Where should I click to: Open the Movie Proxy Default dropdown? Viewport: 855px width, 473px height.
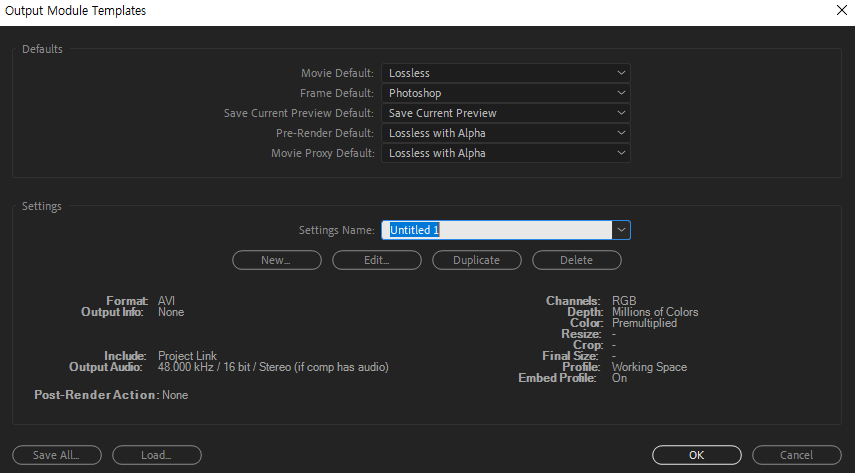coord(505,153)
